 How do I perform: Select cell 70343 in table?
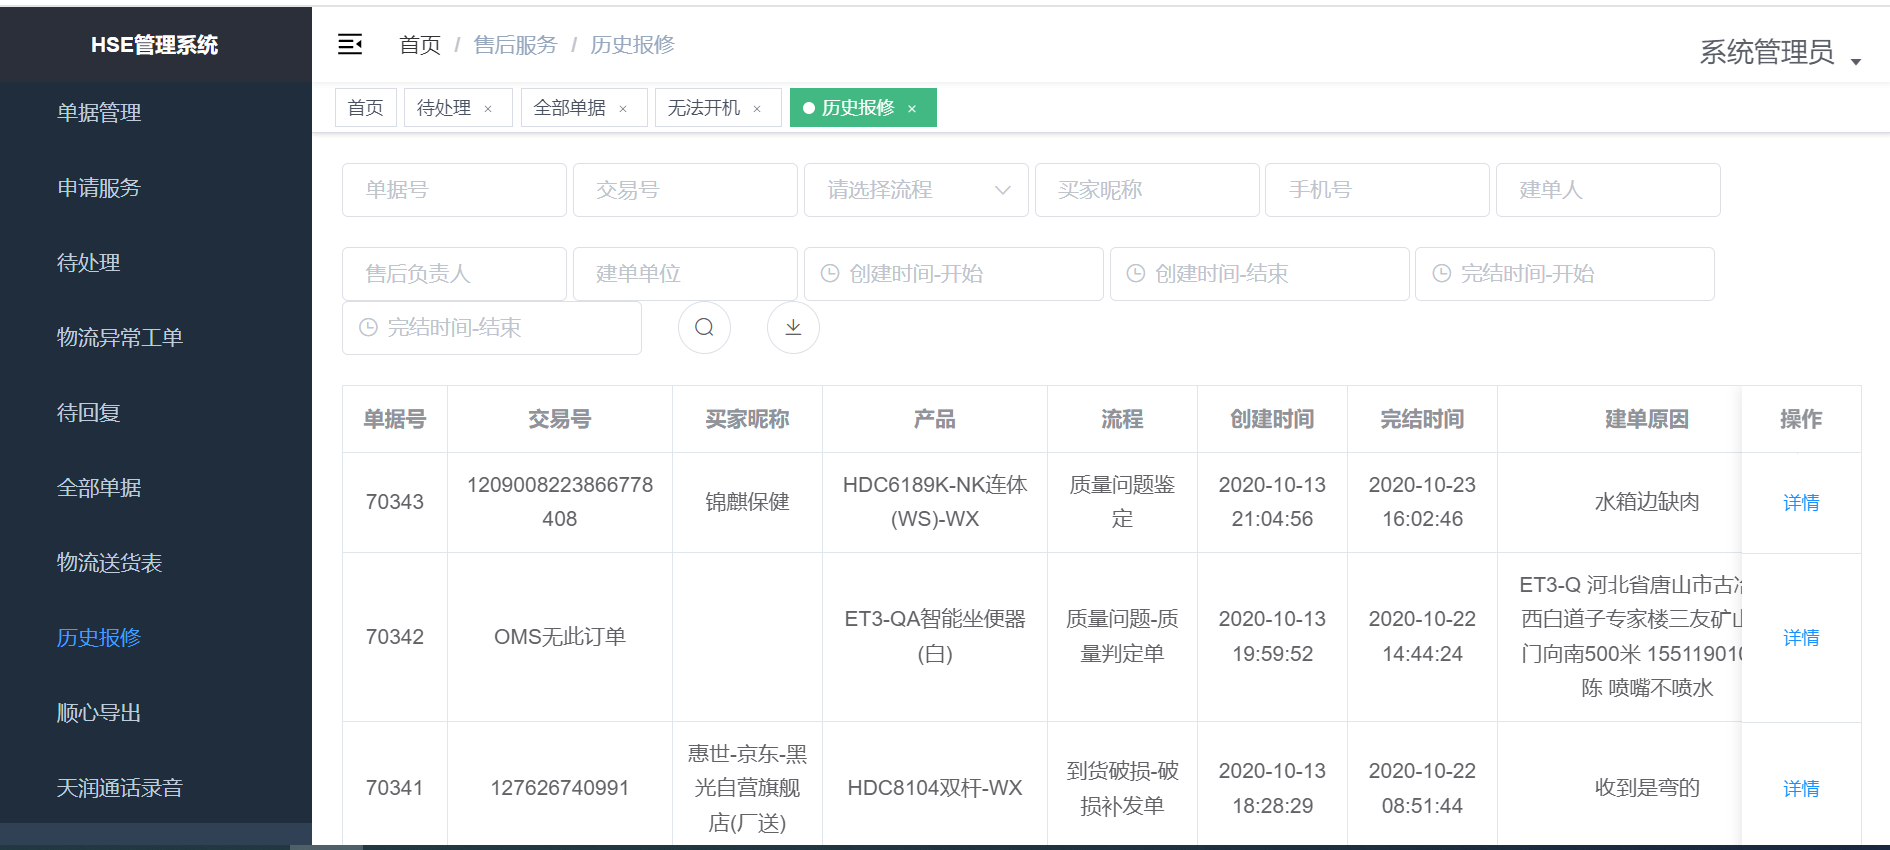pyautogui.click(x=394, y=502)
